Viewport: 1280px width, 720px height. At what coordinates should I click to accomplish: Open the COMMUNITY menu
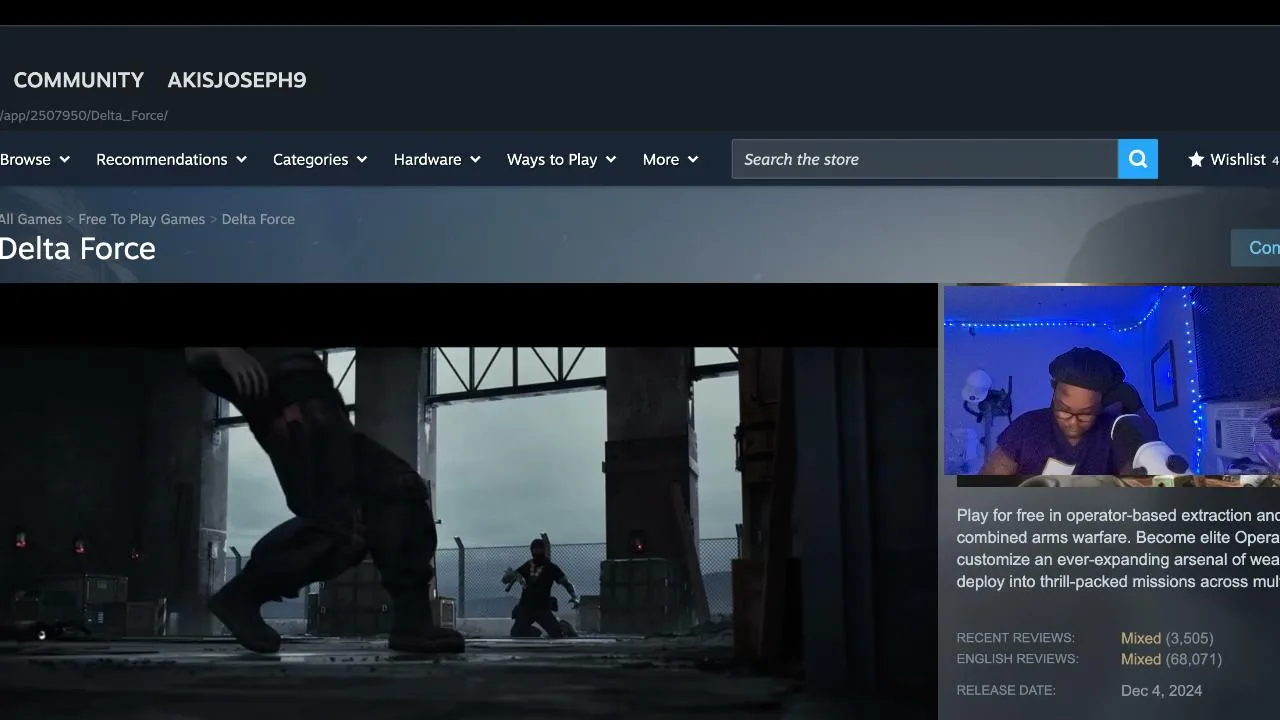coord(79,80)
